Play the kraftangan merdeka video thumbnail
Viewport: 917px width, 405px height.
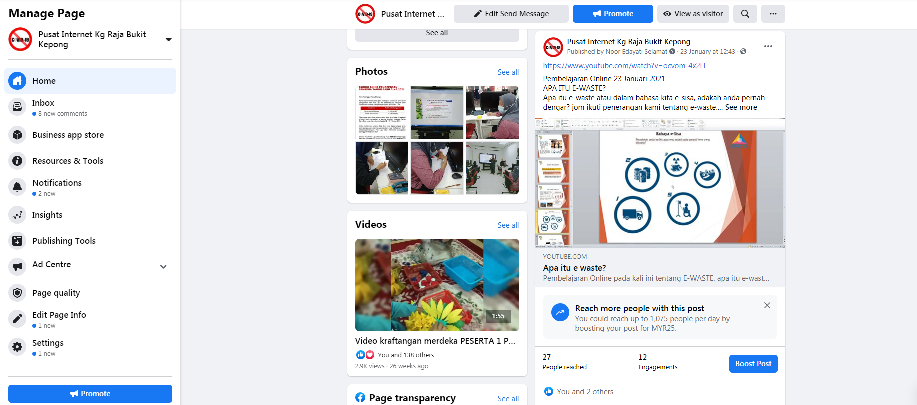point(437,285)
